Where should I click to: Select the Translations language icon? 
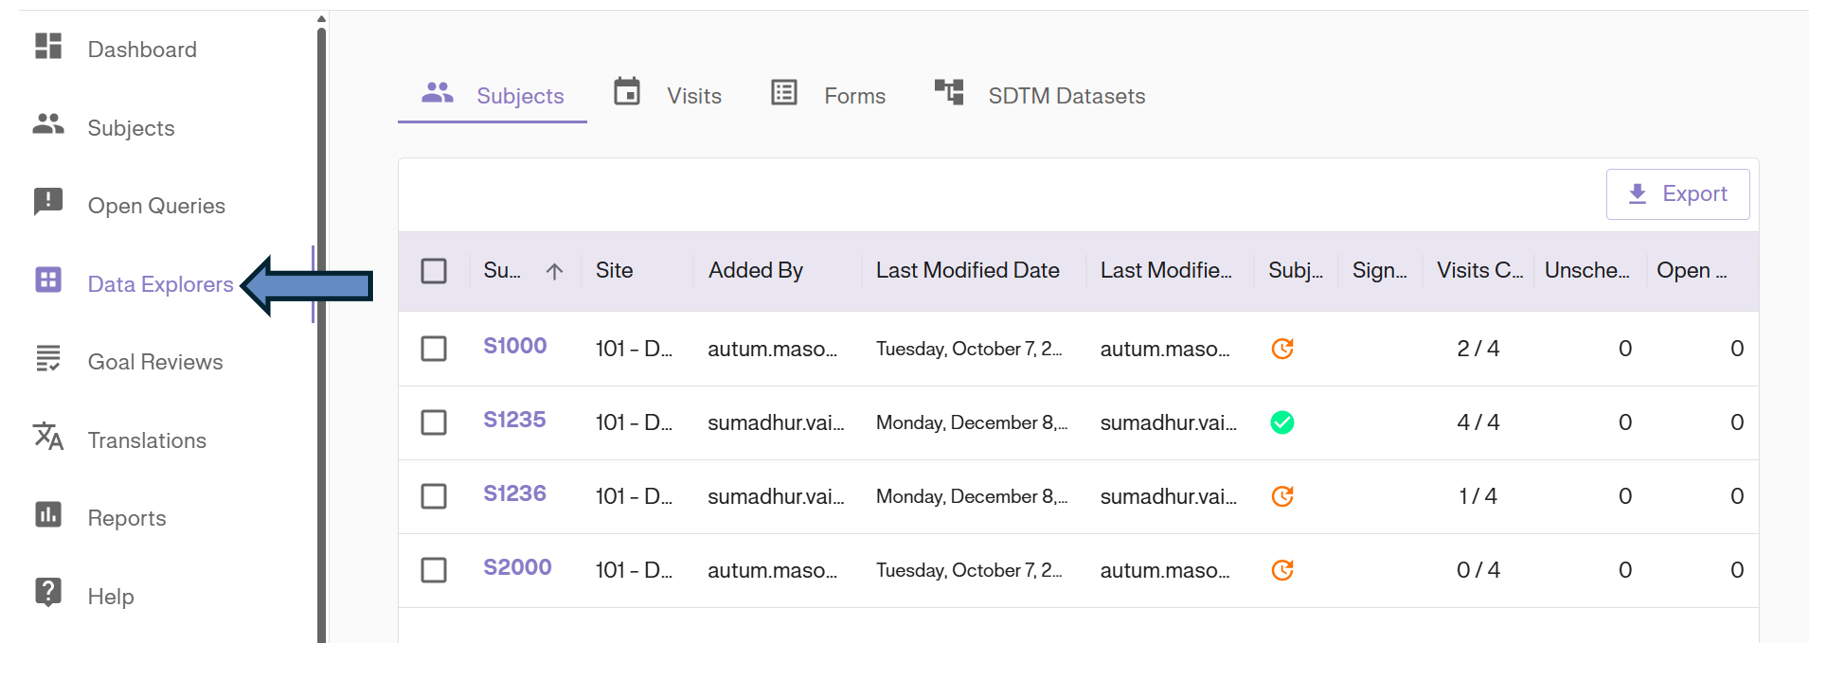pyautogui.click(x=47, y=440)
